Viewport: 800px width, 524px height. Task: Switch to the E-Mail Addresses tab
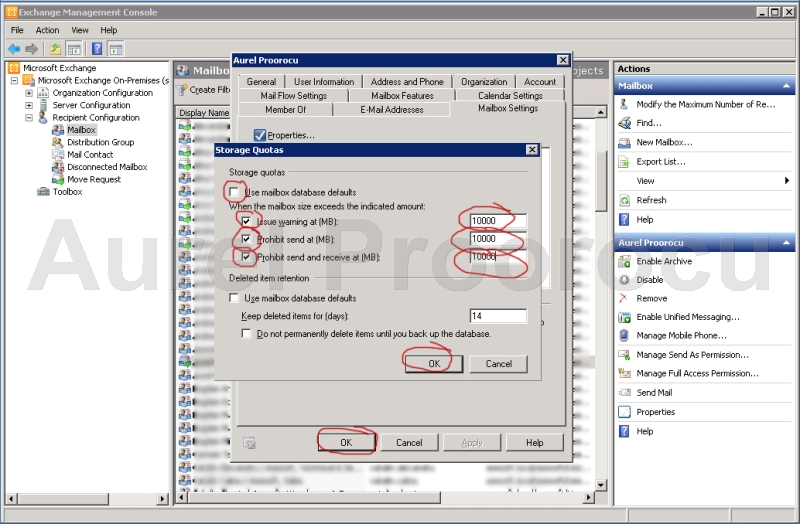point(391,109)
